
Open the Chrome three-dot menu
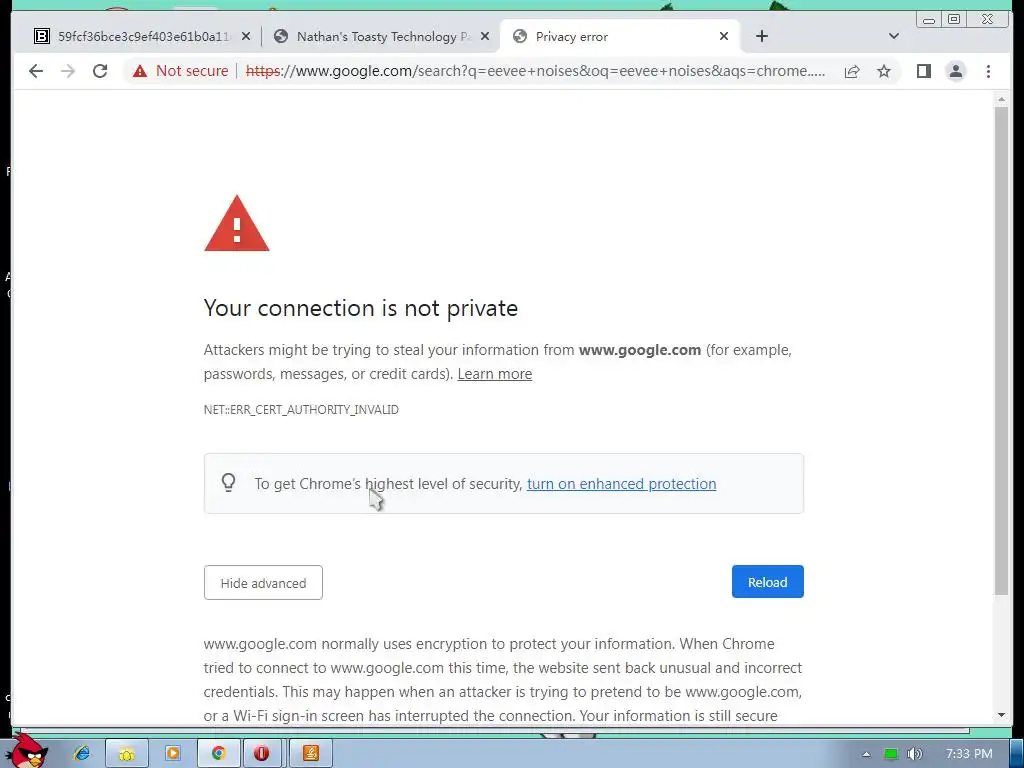(988, 71)
